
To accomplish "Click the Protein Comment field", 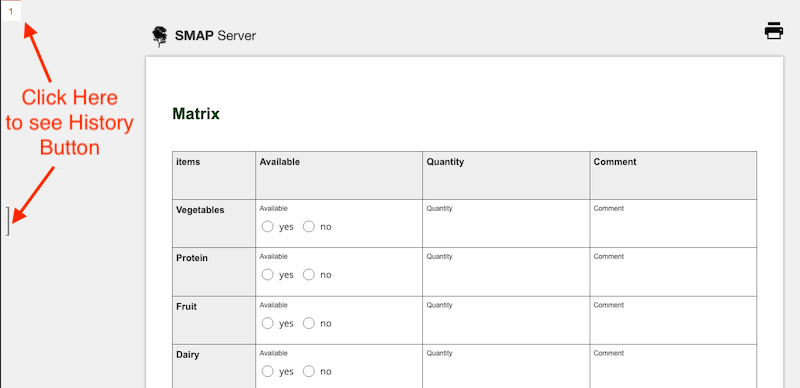I will (673, 272).
